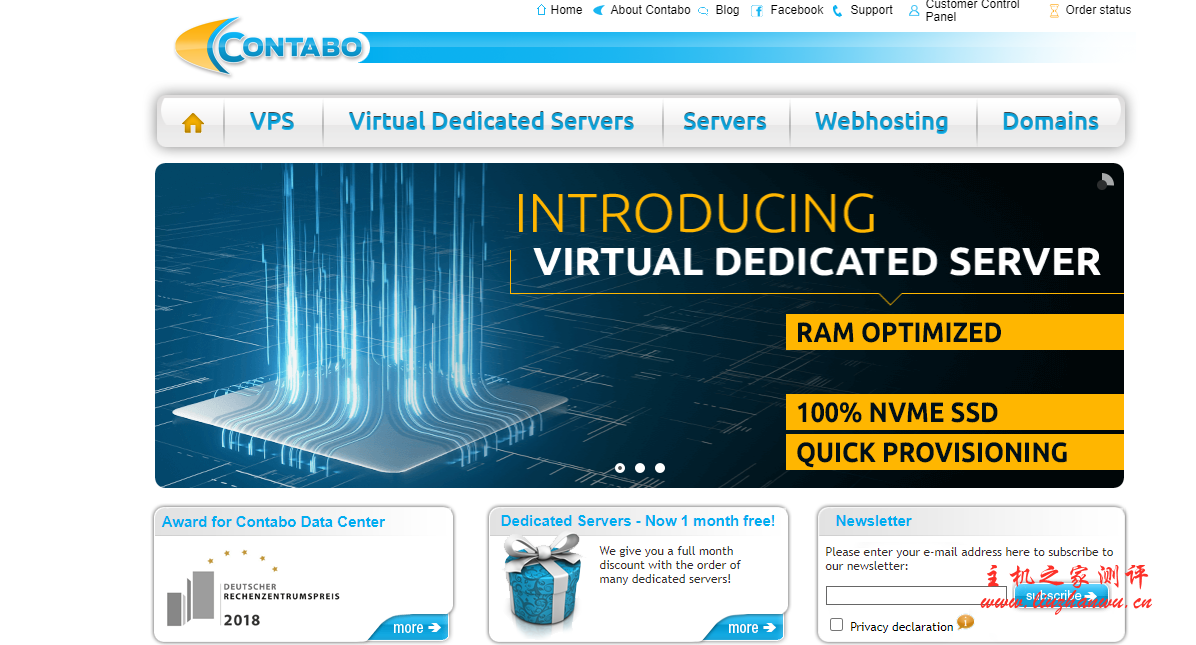The height and width of the screenshot is (645, 1196).
Task: Switch to the second carousel slide dot
Action: [640, 468]
